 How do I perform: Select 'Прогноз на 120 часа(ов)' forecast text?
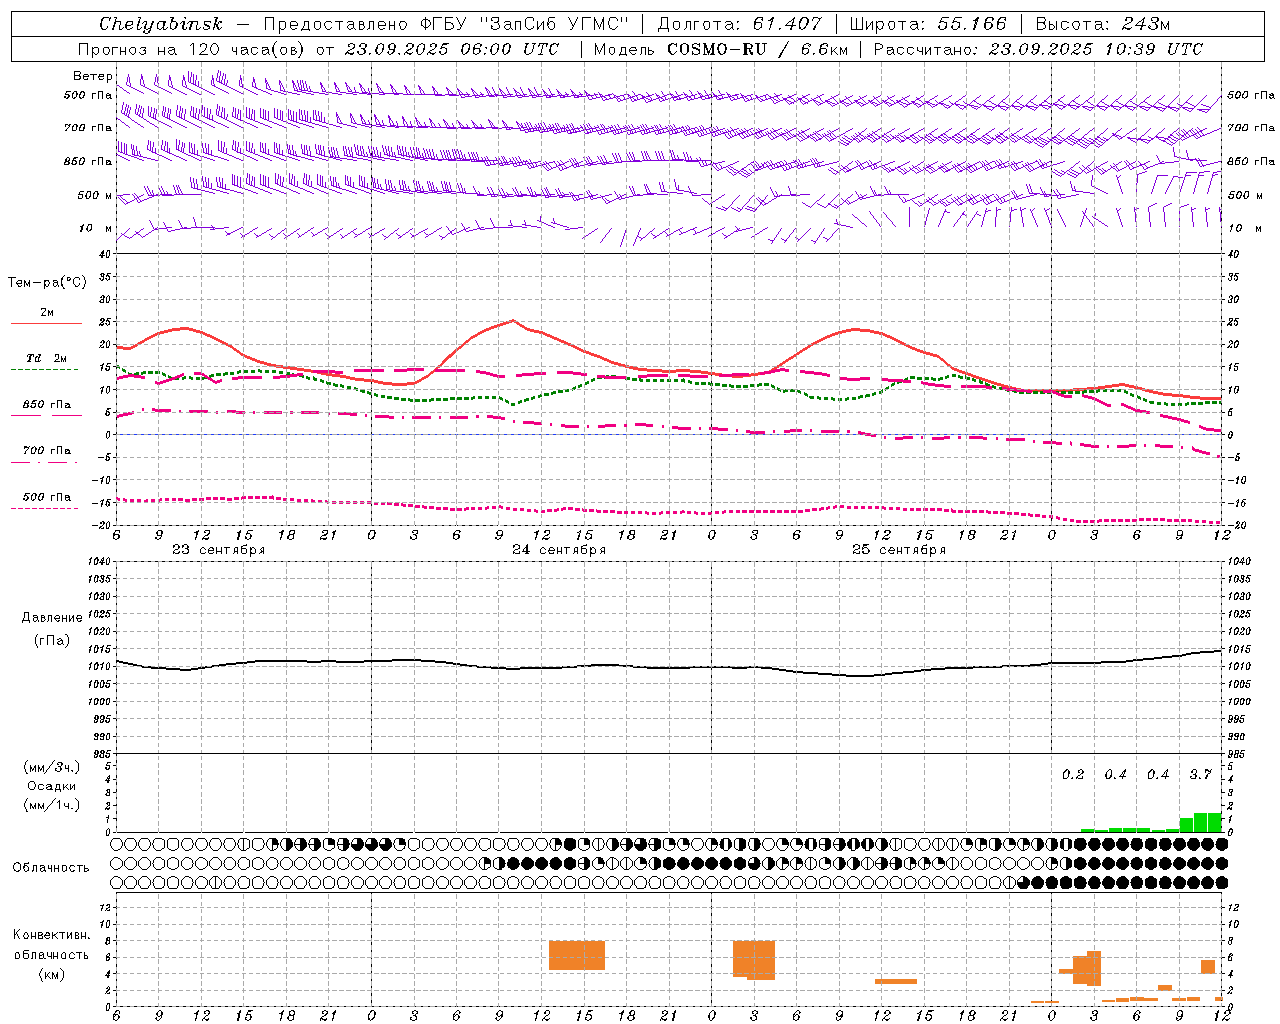pyautogui.click(x=193, y=49)
